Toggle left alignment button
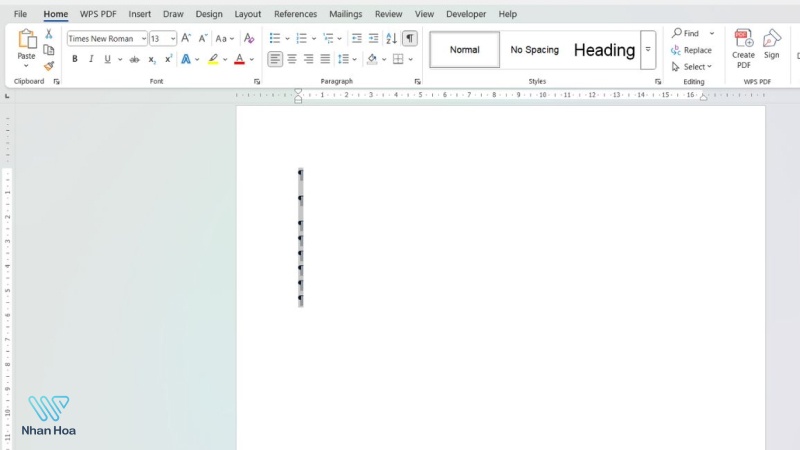 [x=275, y=59]
